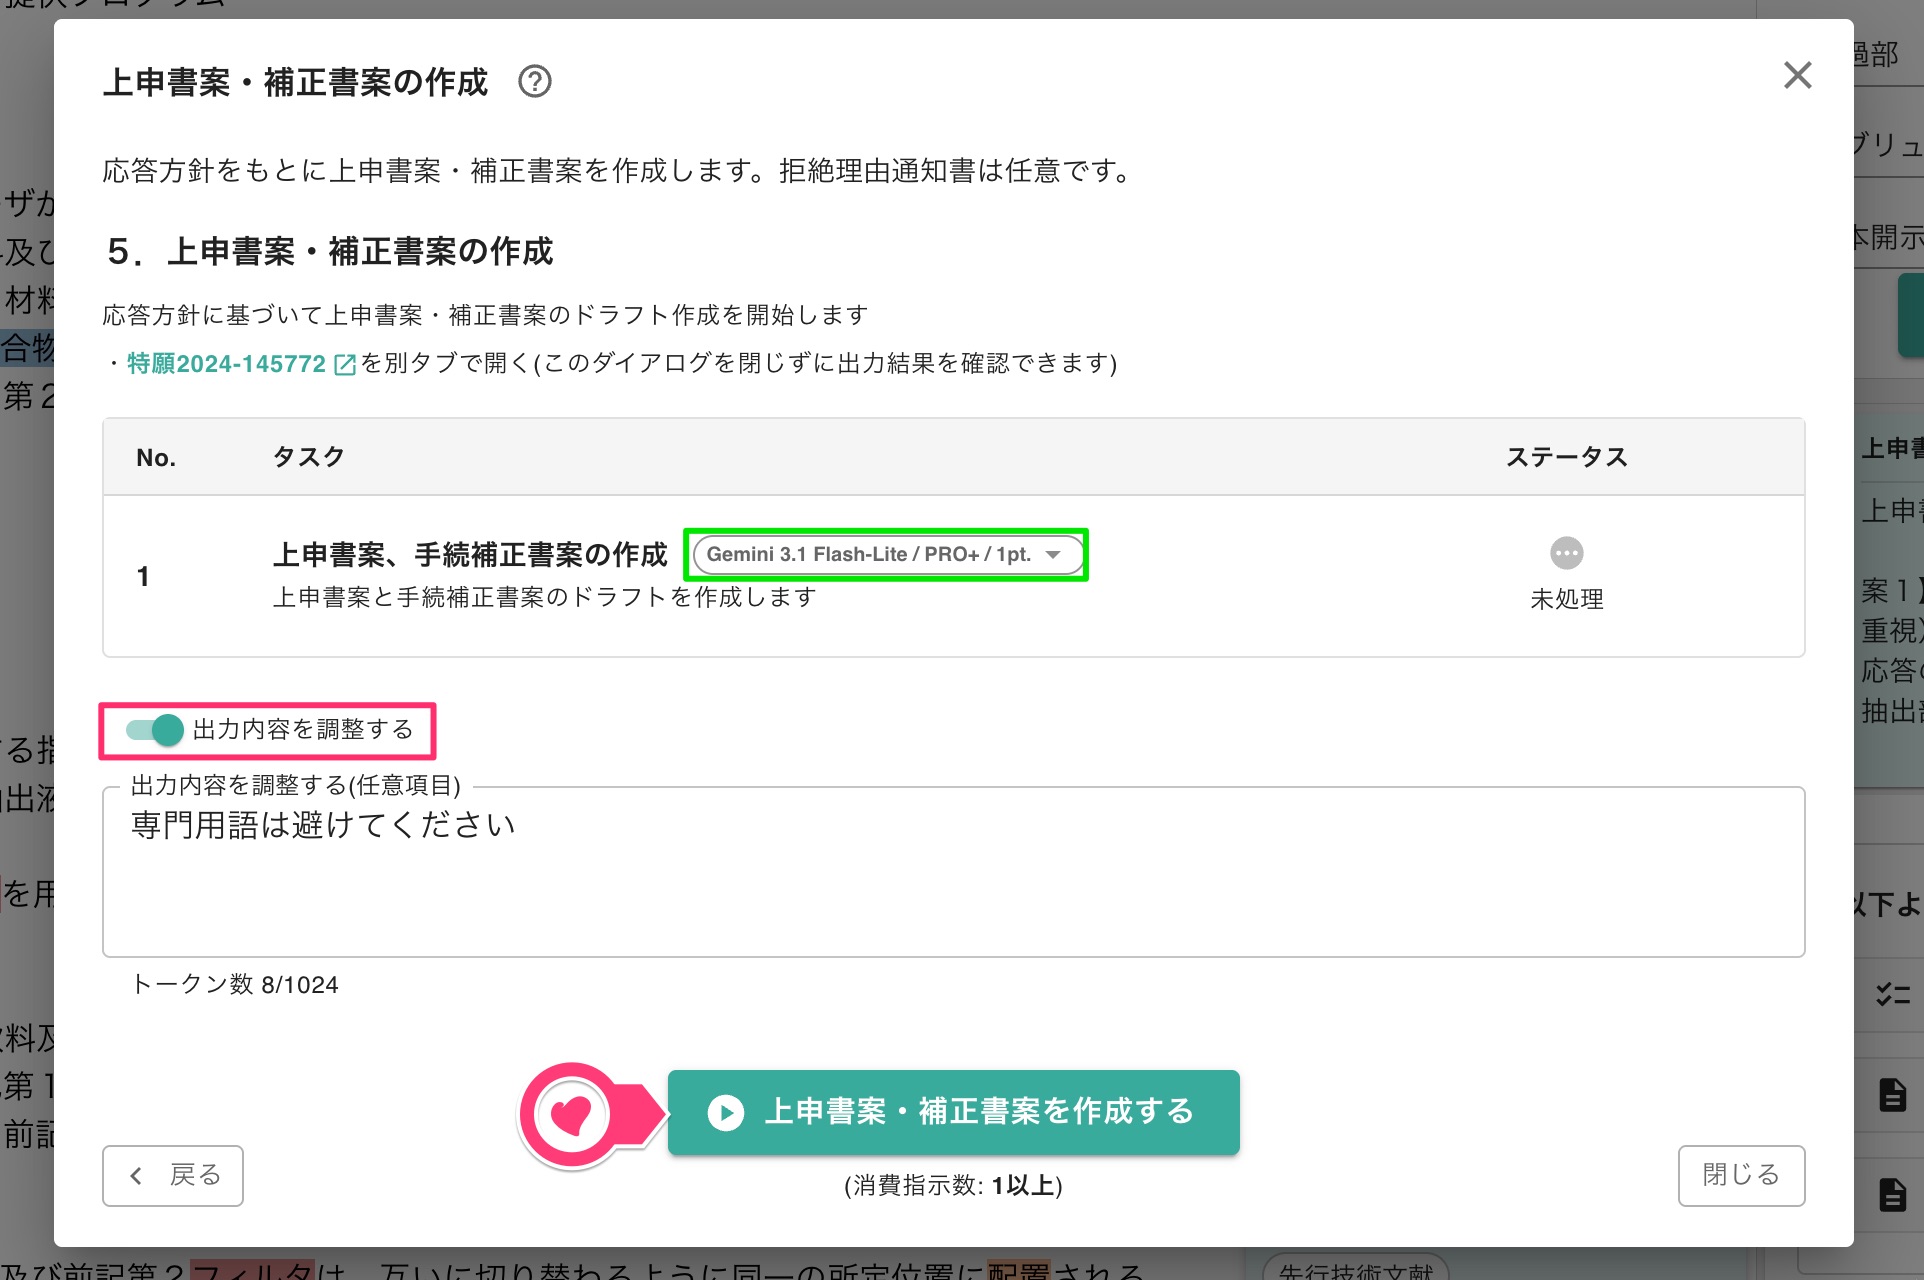This screenshot has height=1280, width=1924.
Task: Close the dialog with the X icon
Action: pyautogui.click(x=1797, y=75)
